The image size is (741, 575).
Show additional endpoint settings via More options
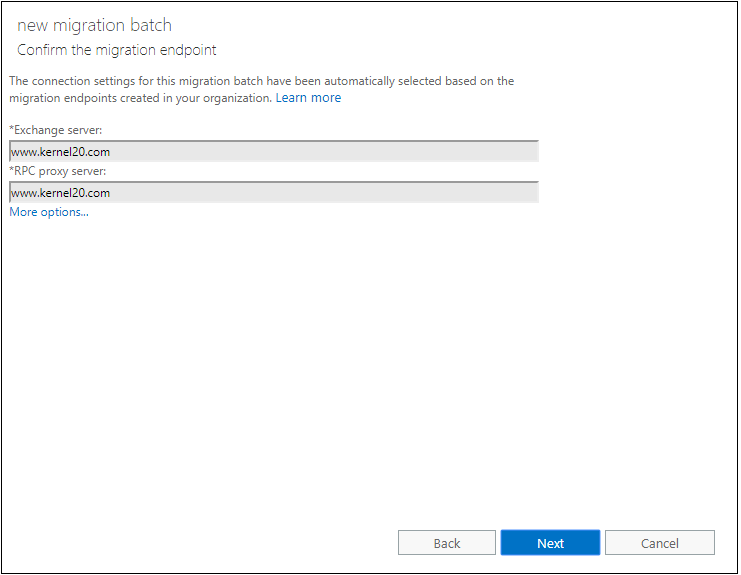pyautogui.click(x=49, y=212)
